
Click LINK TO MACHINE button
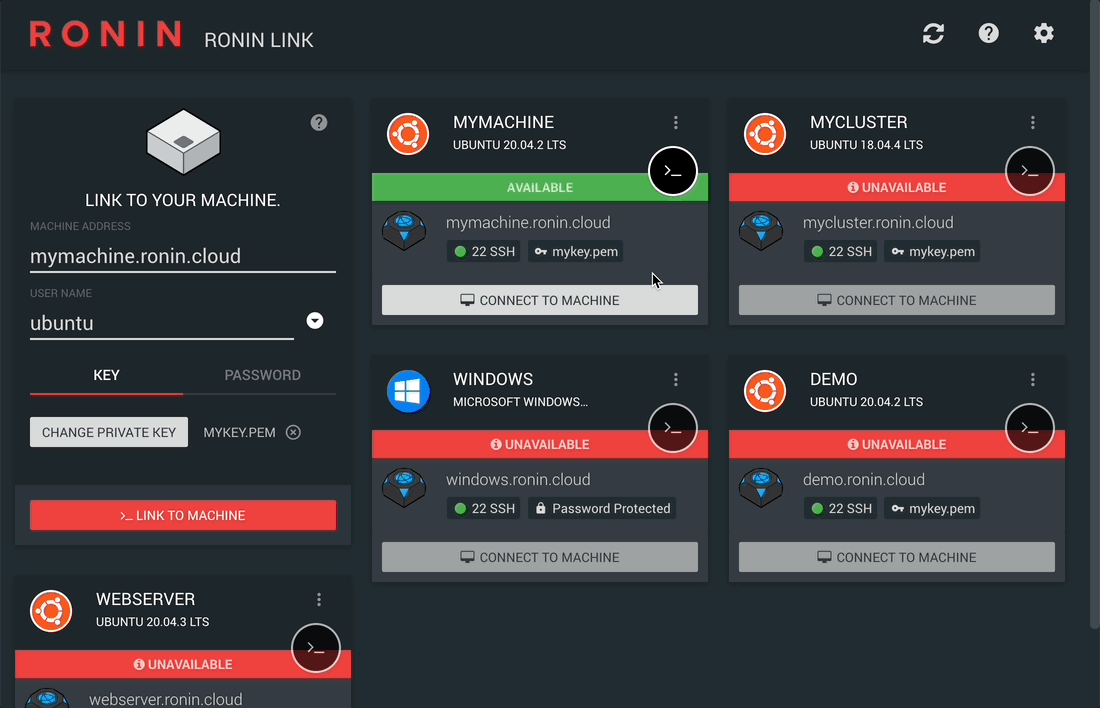click(183, 515)
